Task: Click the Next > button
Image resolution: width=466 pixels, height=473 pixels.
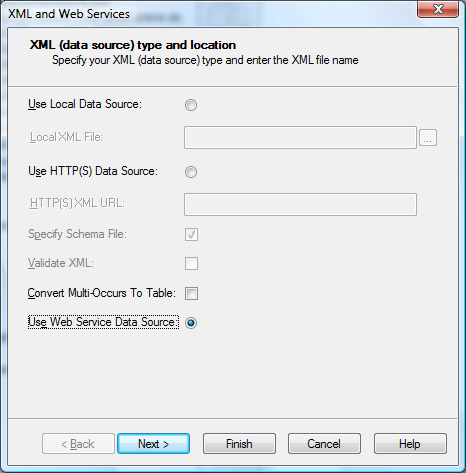Action: click(x=154, y=444)
